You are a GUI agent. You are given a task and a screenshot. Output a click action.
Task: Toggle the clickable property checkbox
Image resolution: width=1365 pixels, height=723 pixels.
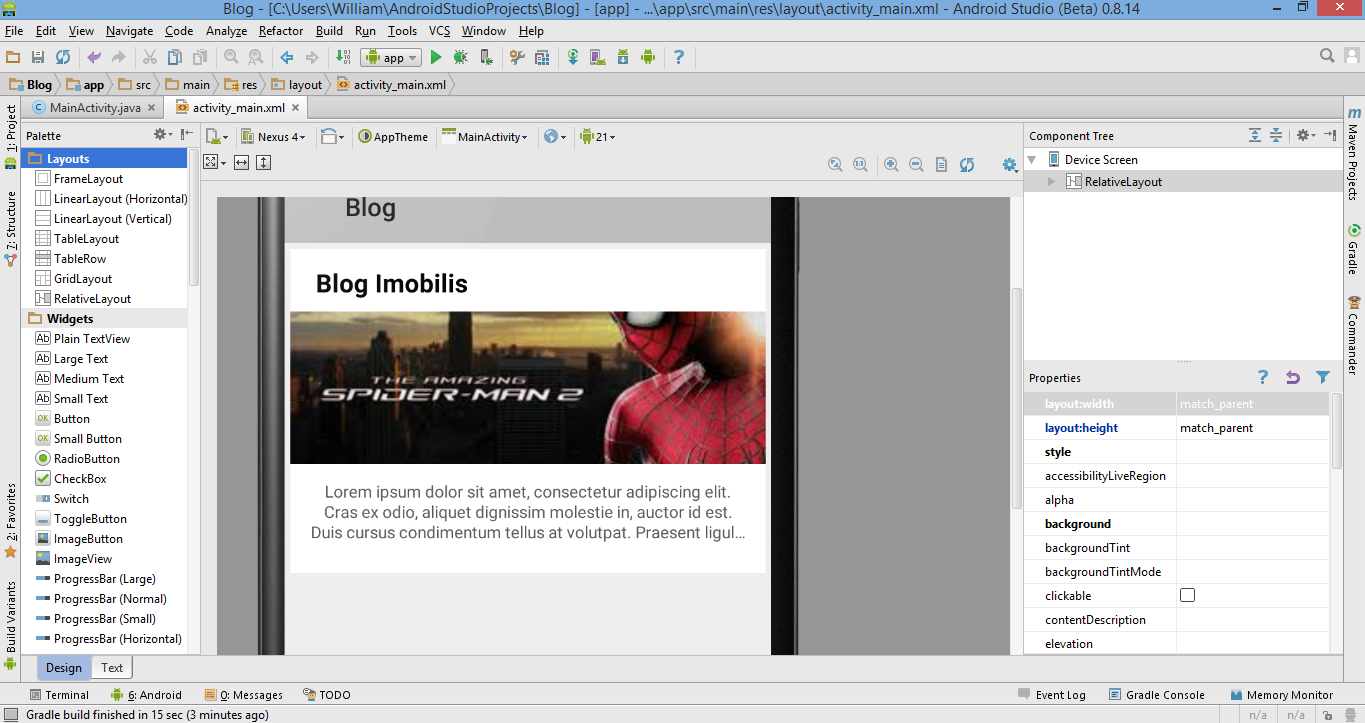tap(1187, 596)
